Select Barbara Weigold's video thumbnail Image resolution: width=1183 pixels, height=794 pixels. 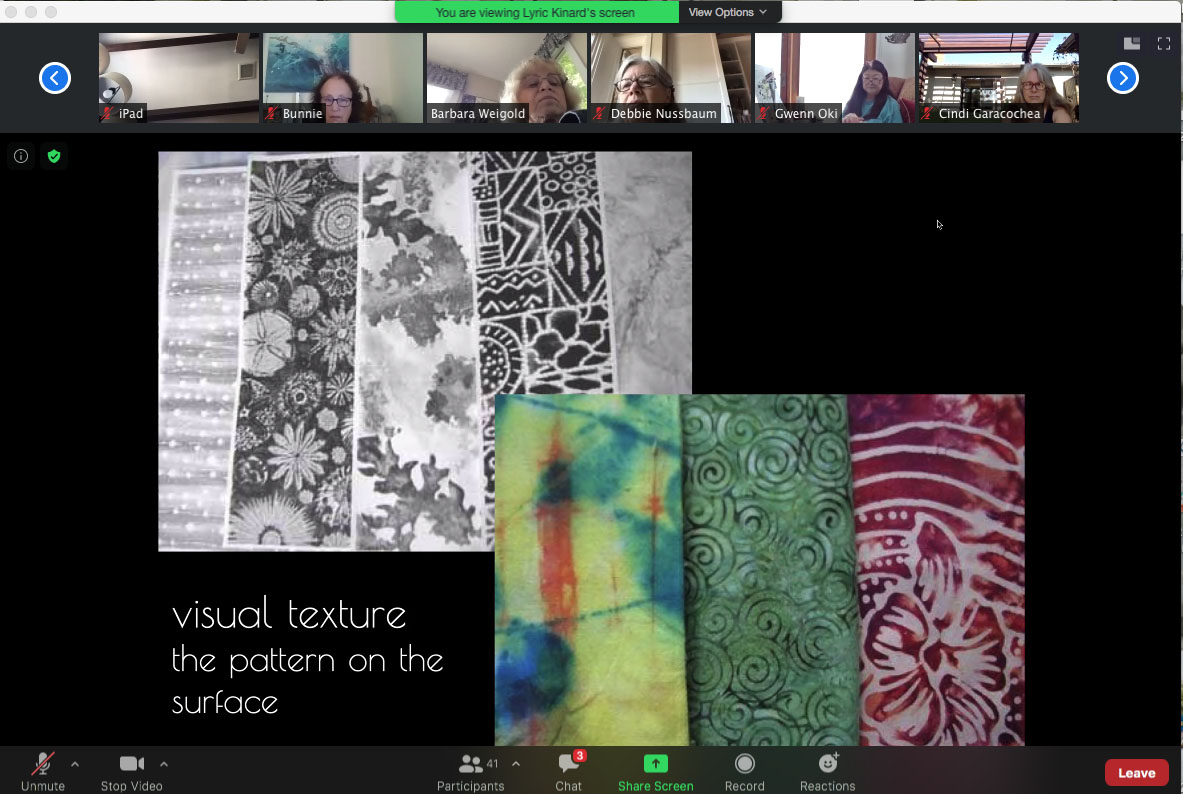[506, 78]
